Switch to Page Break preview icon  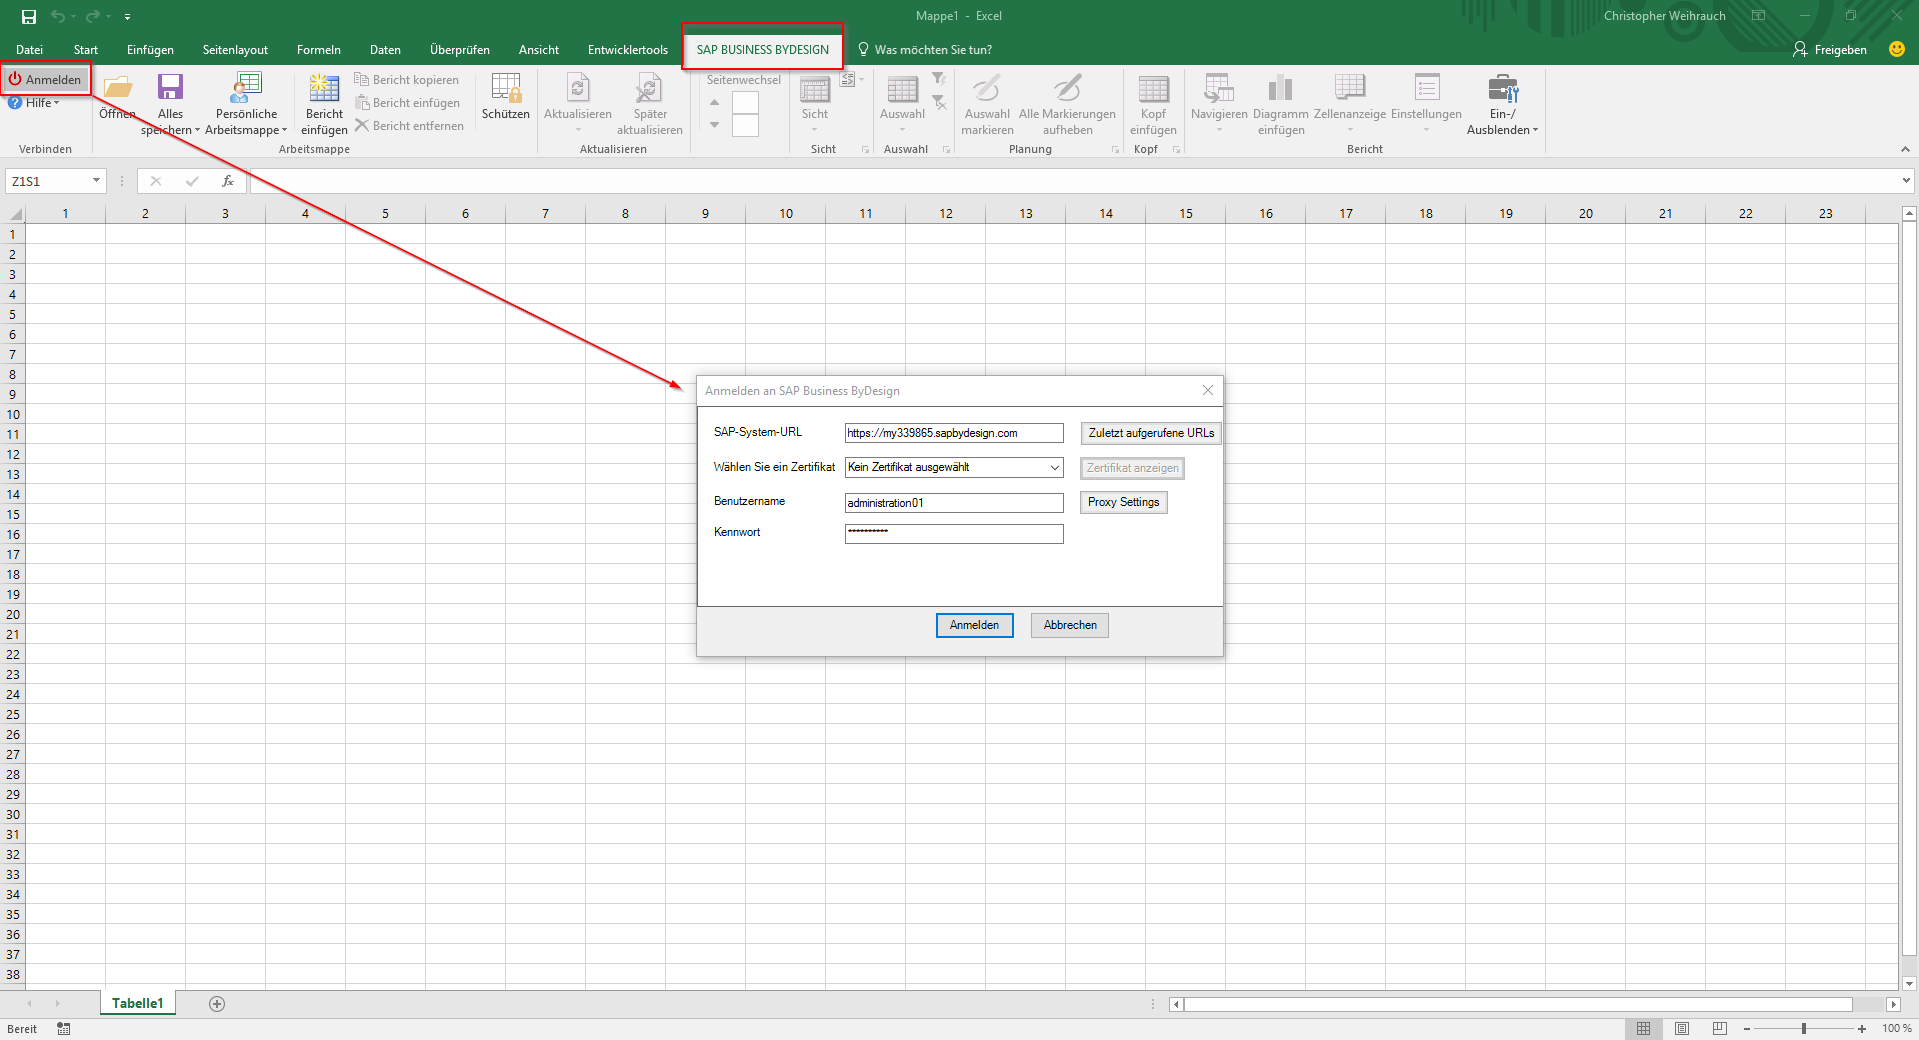tap(1720, 1028)
